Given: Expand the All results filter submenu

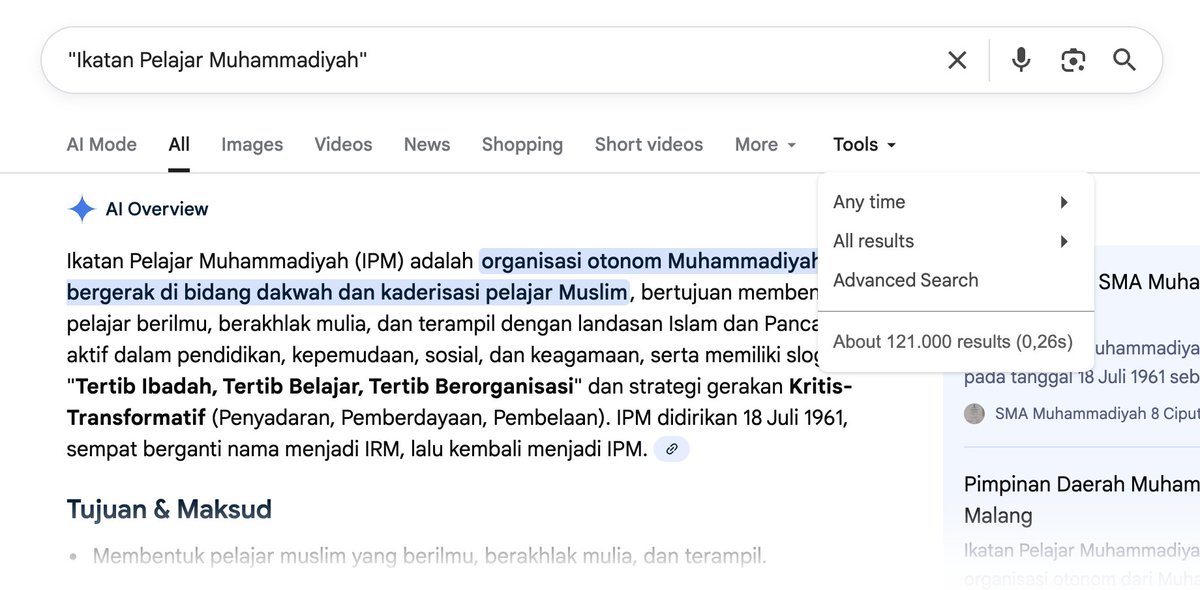Looking at the screenshot, I should click(x=956, y=241).
